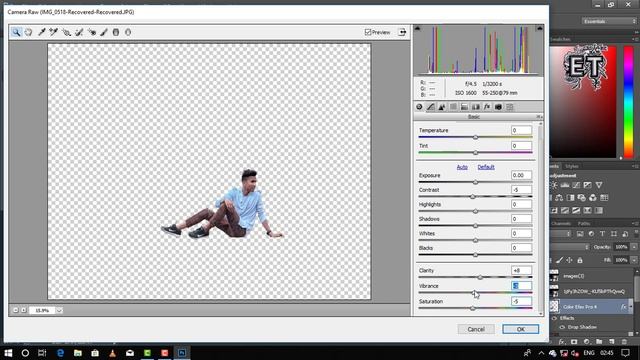
Task: Open the layer Opacity dropdown arrow
Action: click(634, 247)
